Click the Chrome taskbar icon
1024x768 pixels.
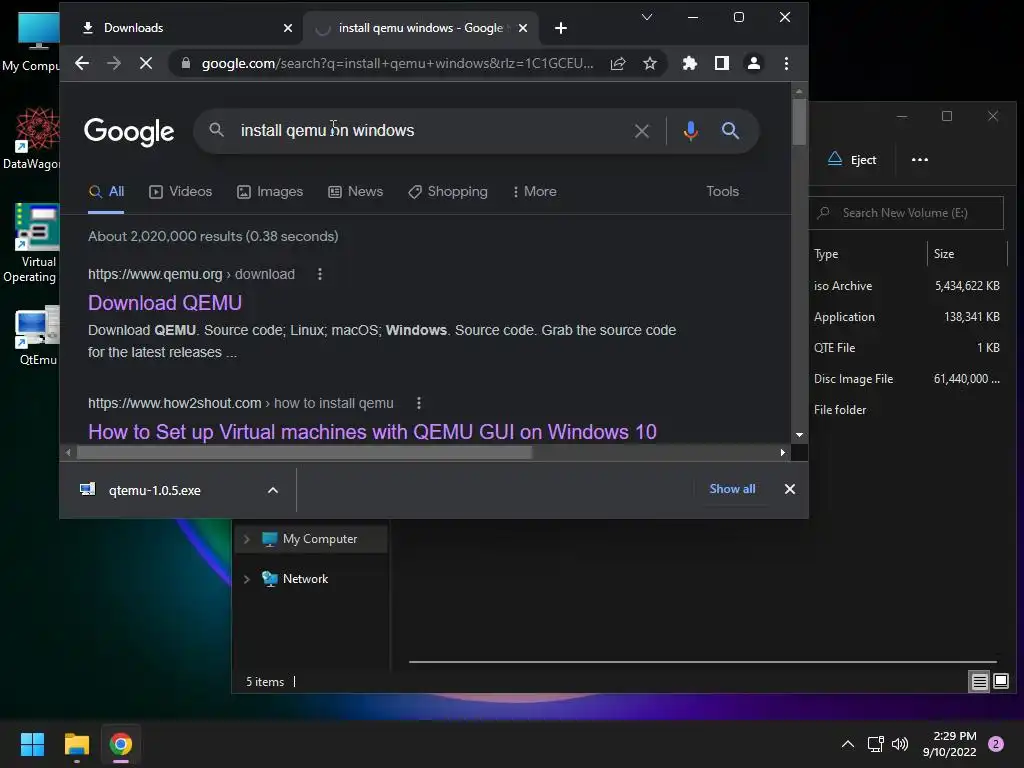pos(121,744)
